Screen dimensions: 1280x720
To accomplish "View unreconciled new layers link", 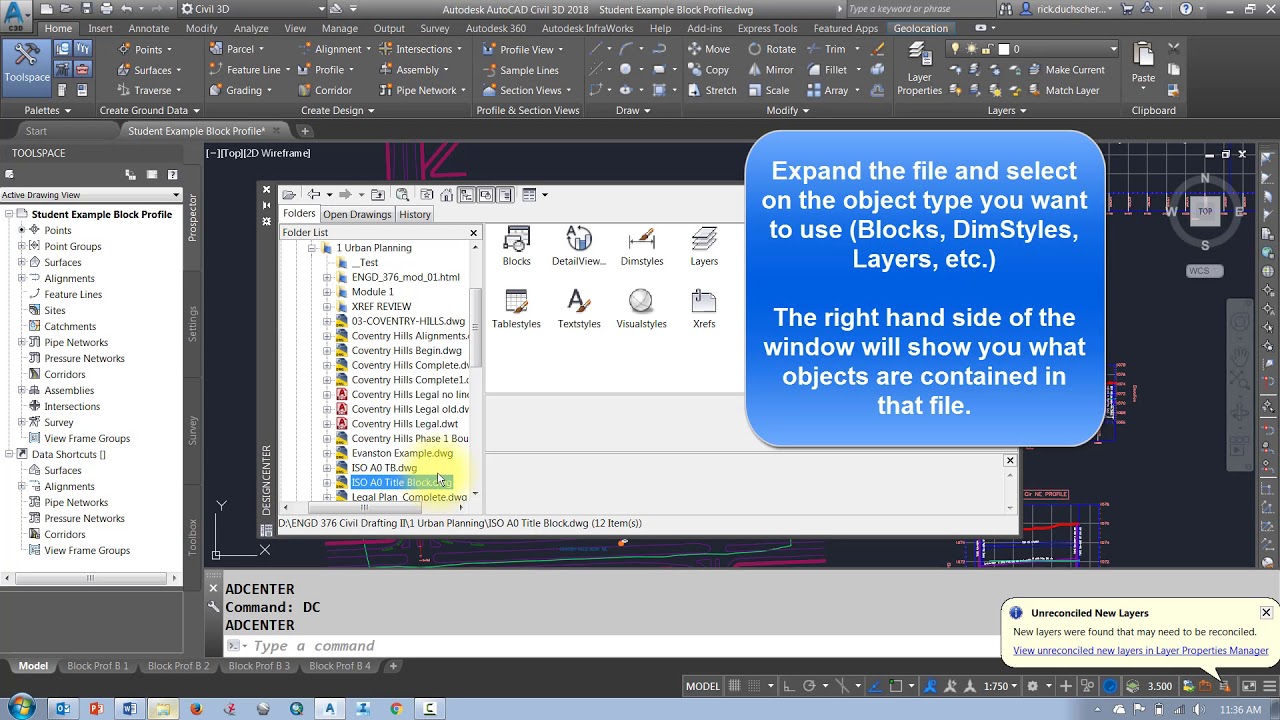I will (x=1141, y=650).
